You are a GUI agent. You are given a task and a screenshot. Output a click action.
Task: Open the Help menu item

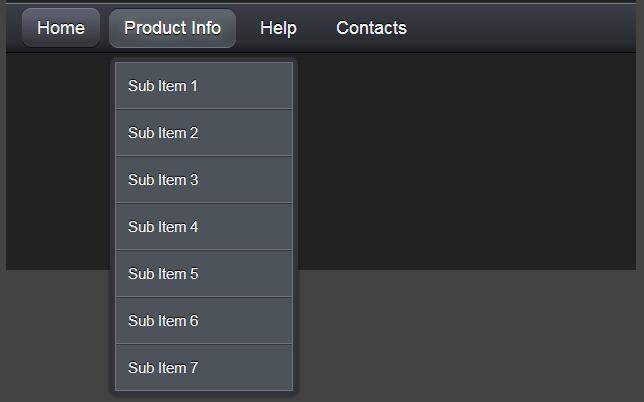[278, 28]
